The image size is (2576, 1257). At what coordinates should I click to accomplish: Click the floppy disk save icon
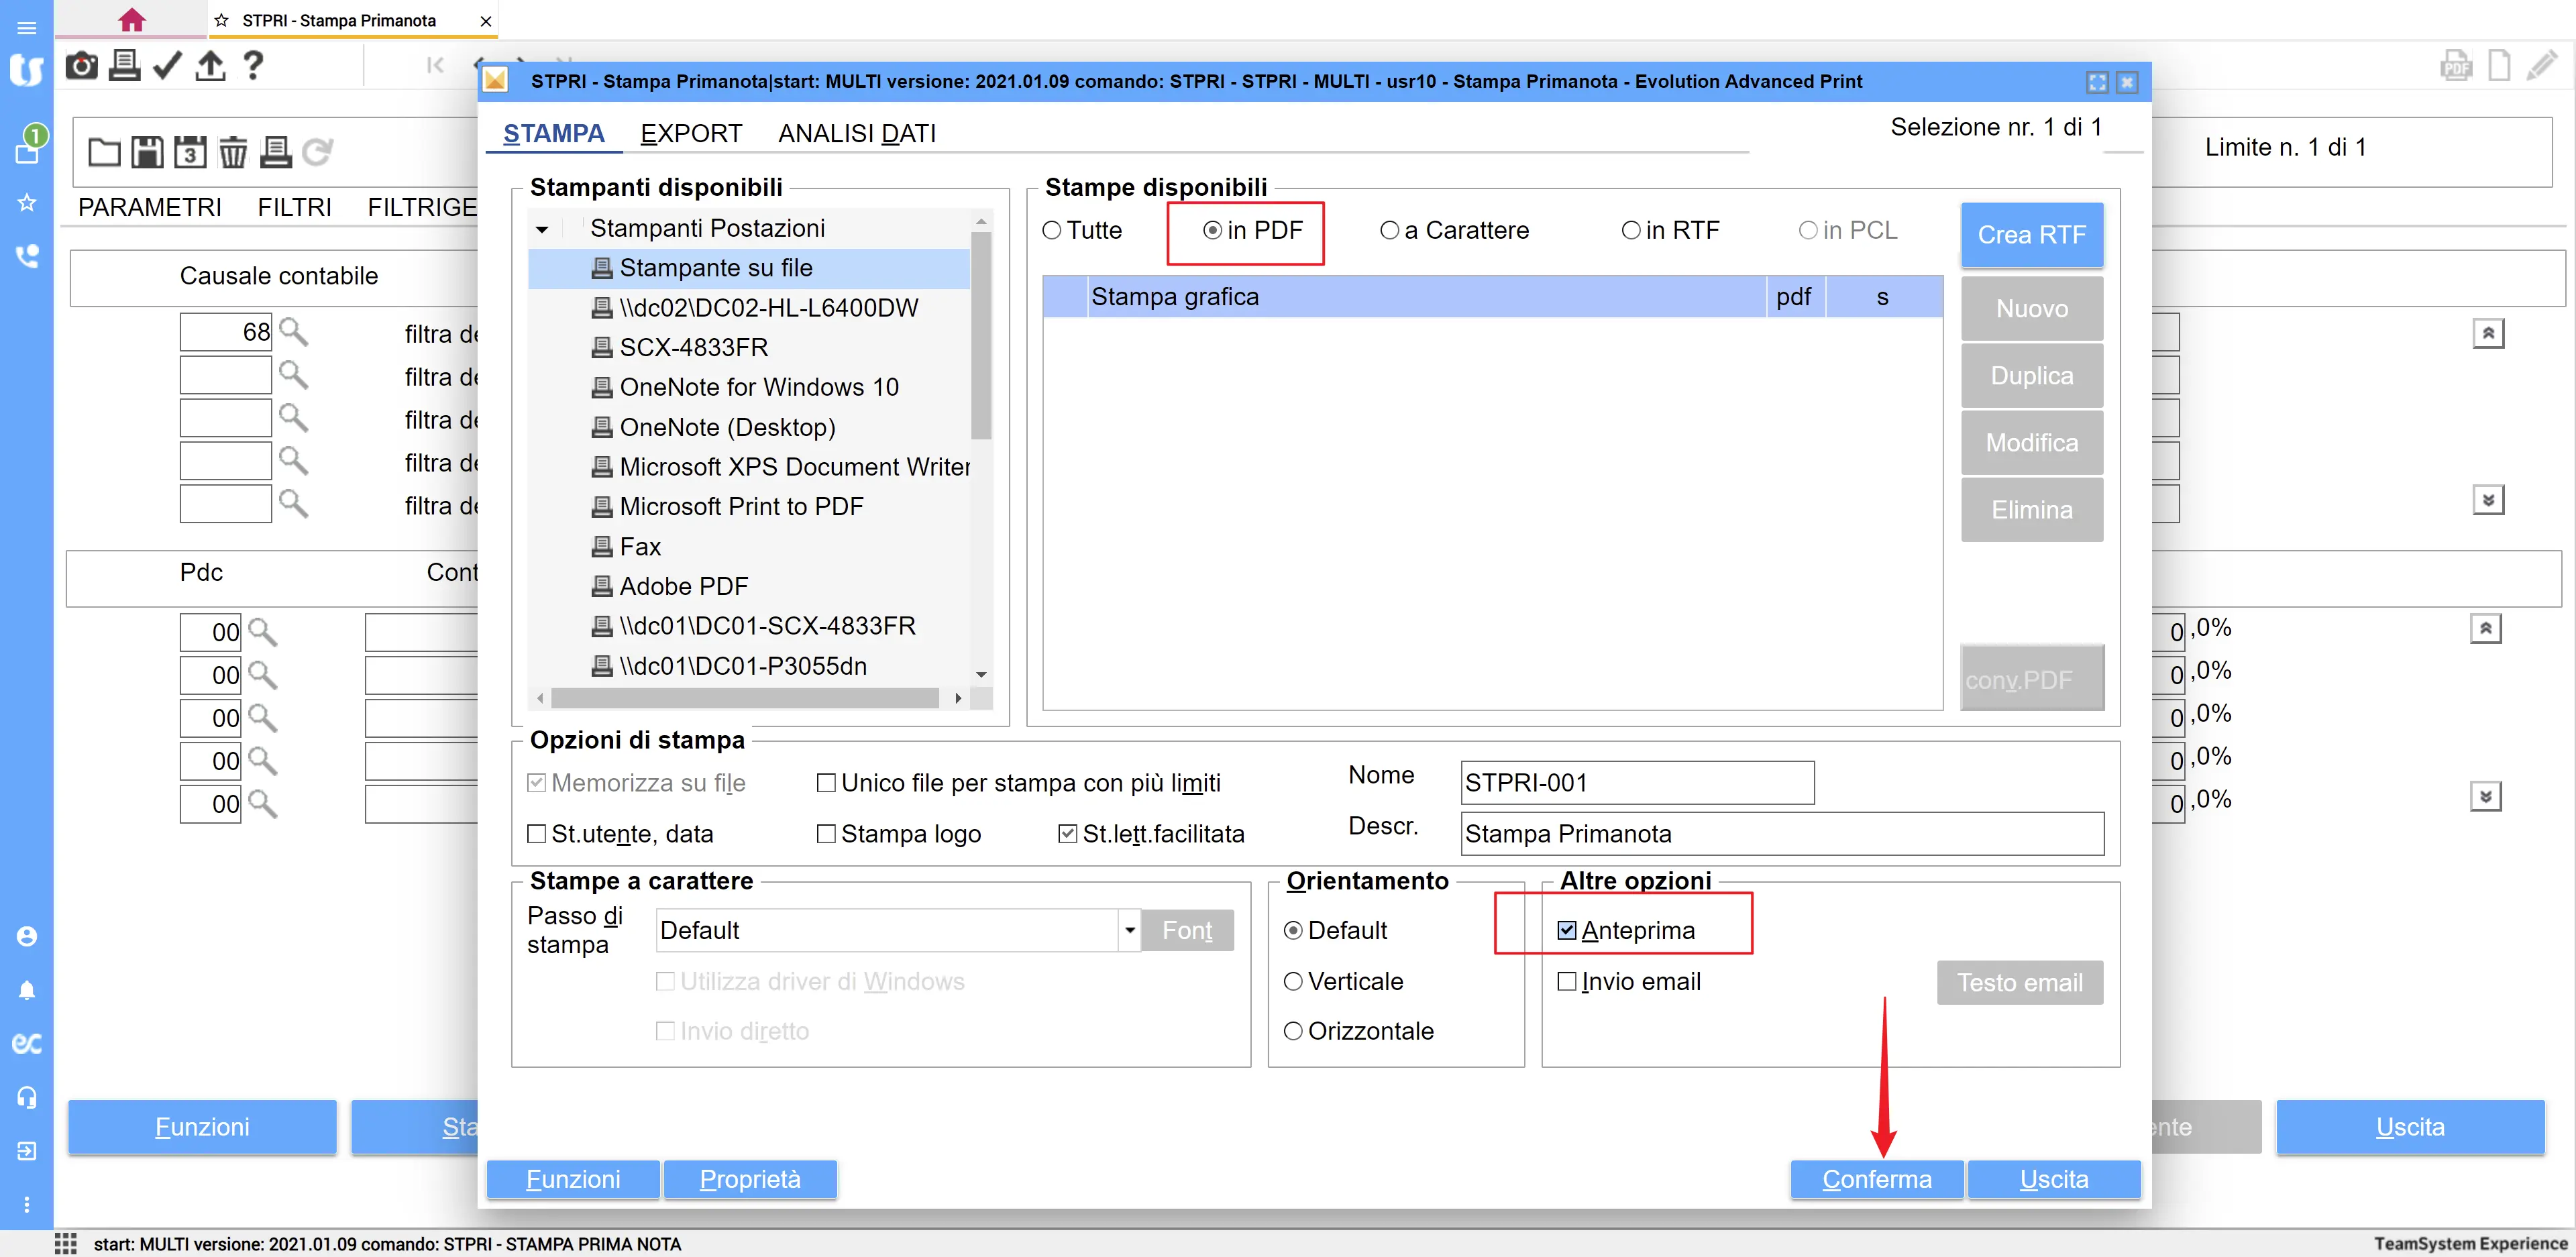147,153
